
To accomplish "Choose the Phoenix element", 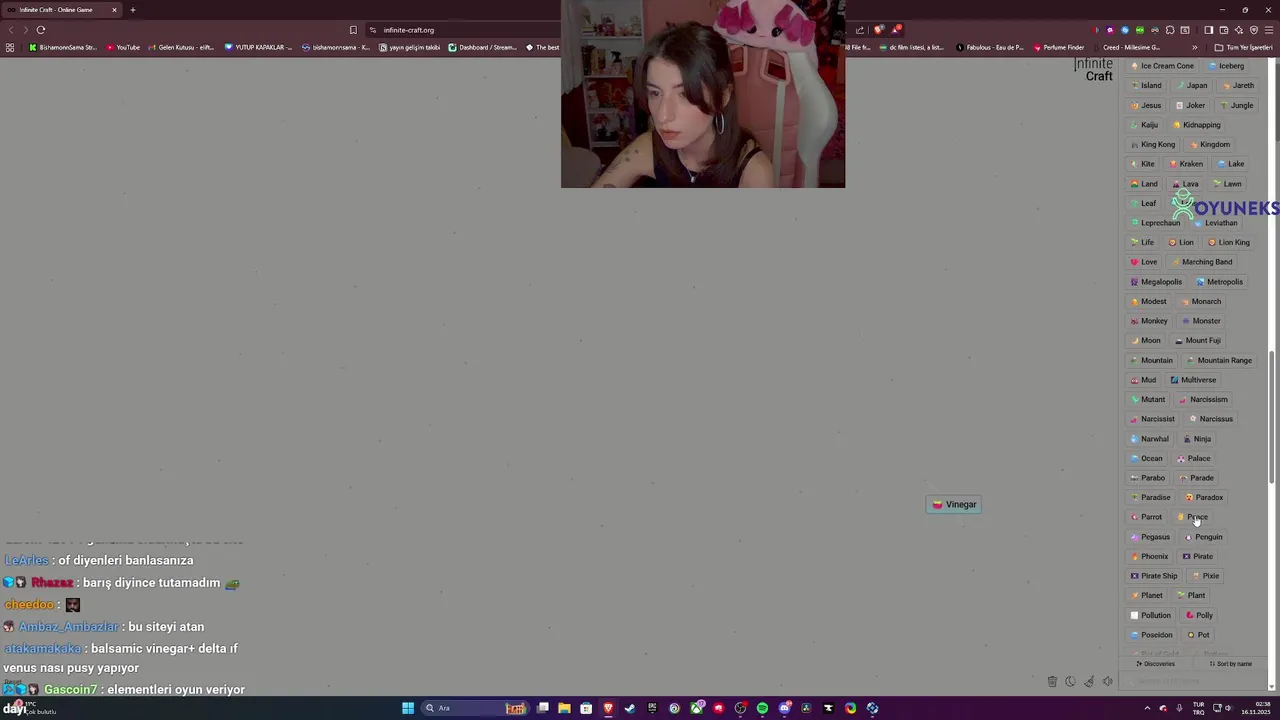I will [1149, 557].
